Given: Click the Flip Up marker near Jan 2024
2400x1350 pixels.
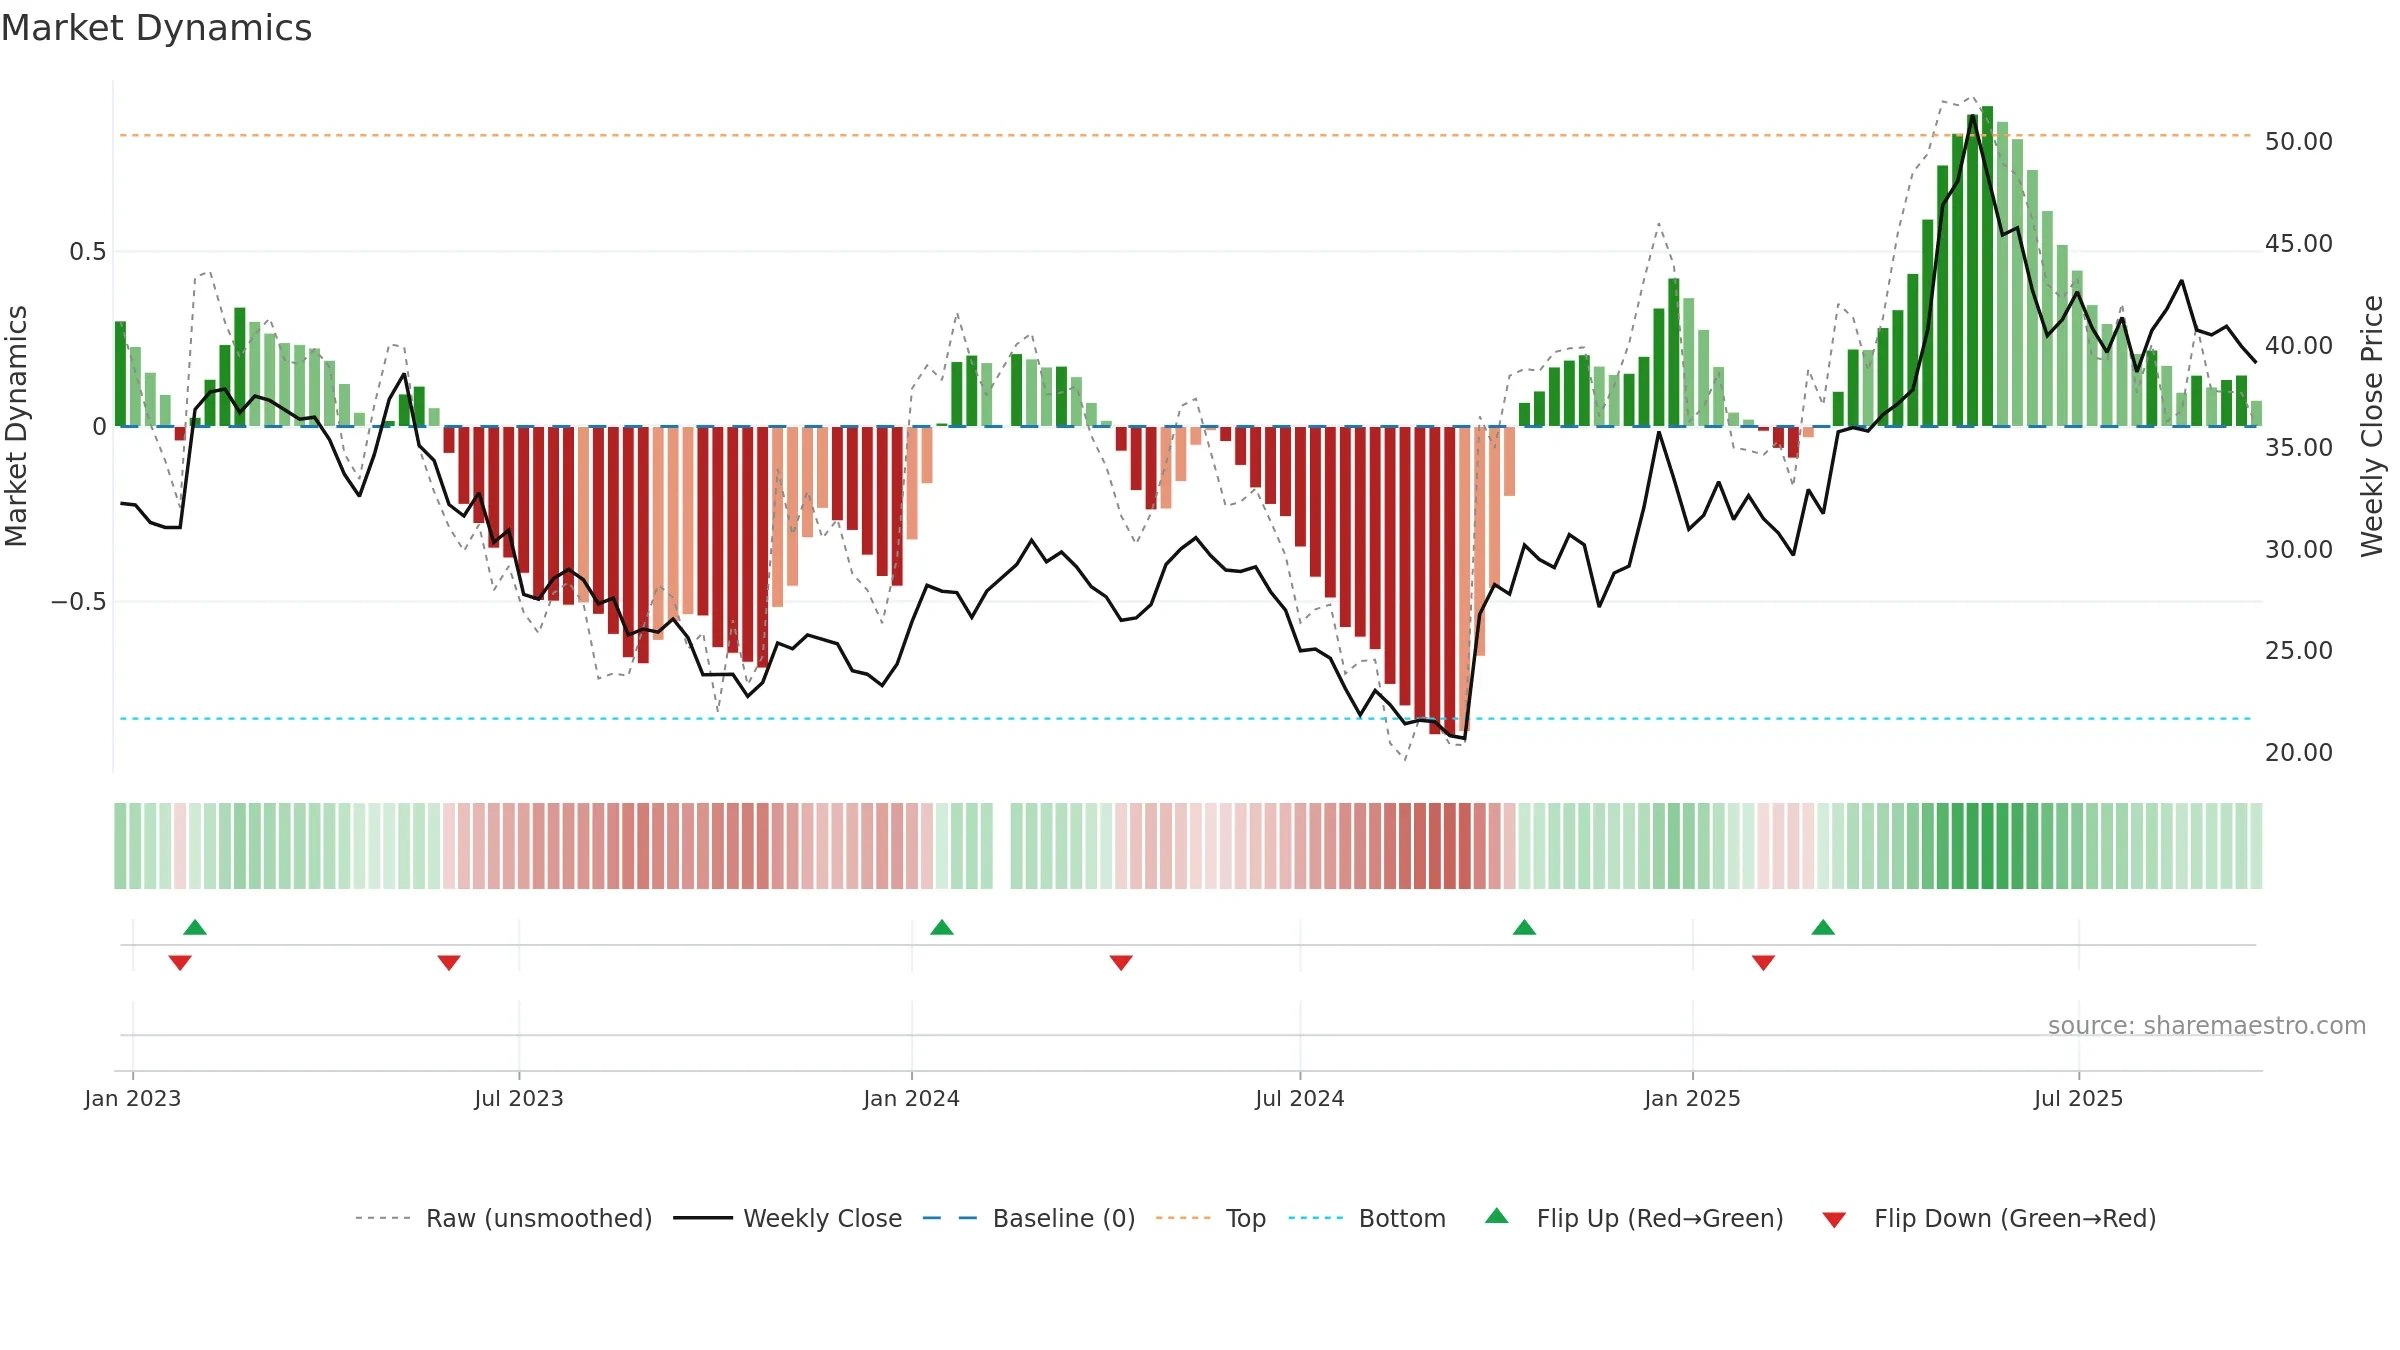Looking at the screenshot, I should pyautogui.click(x=942, y=927).
